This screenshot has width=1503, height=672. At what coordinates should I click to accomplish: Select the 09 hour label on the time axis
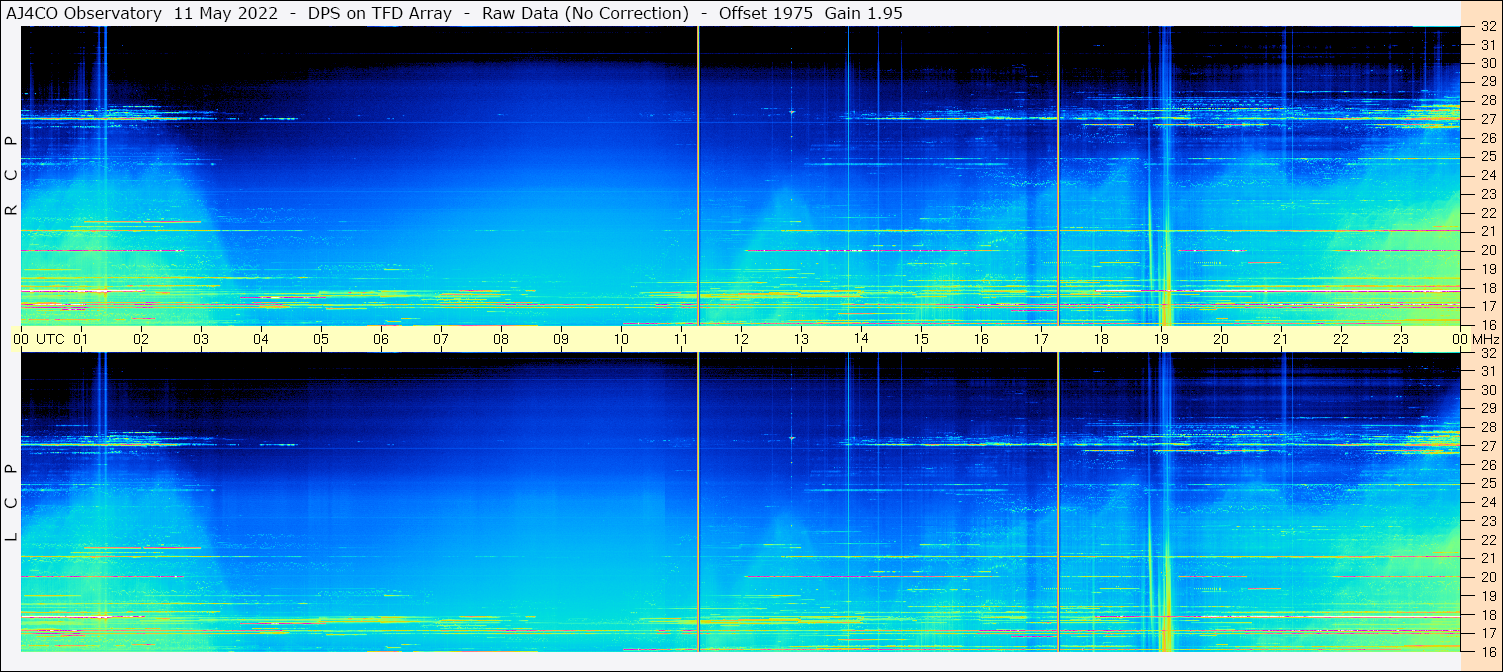[561, 339]
